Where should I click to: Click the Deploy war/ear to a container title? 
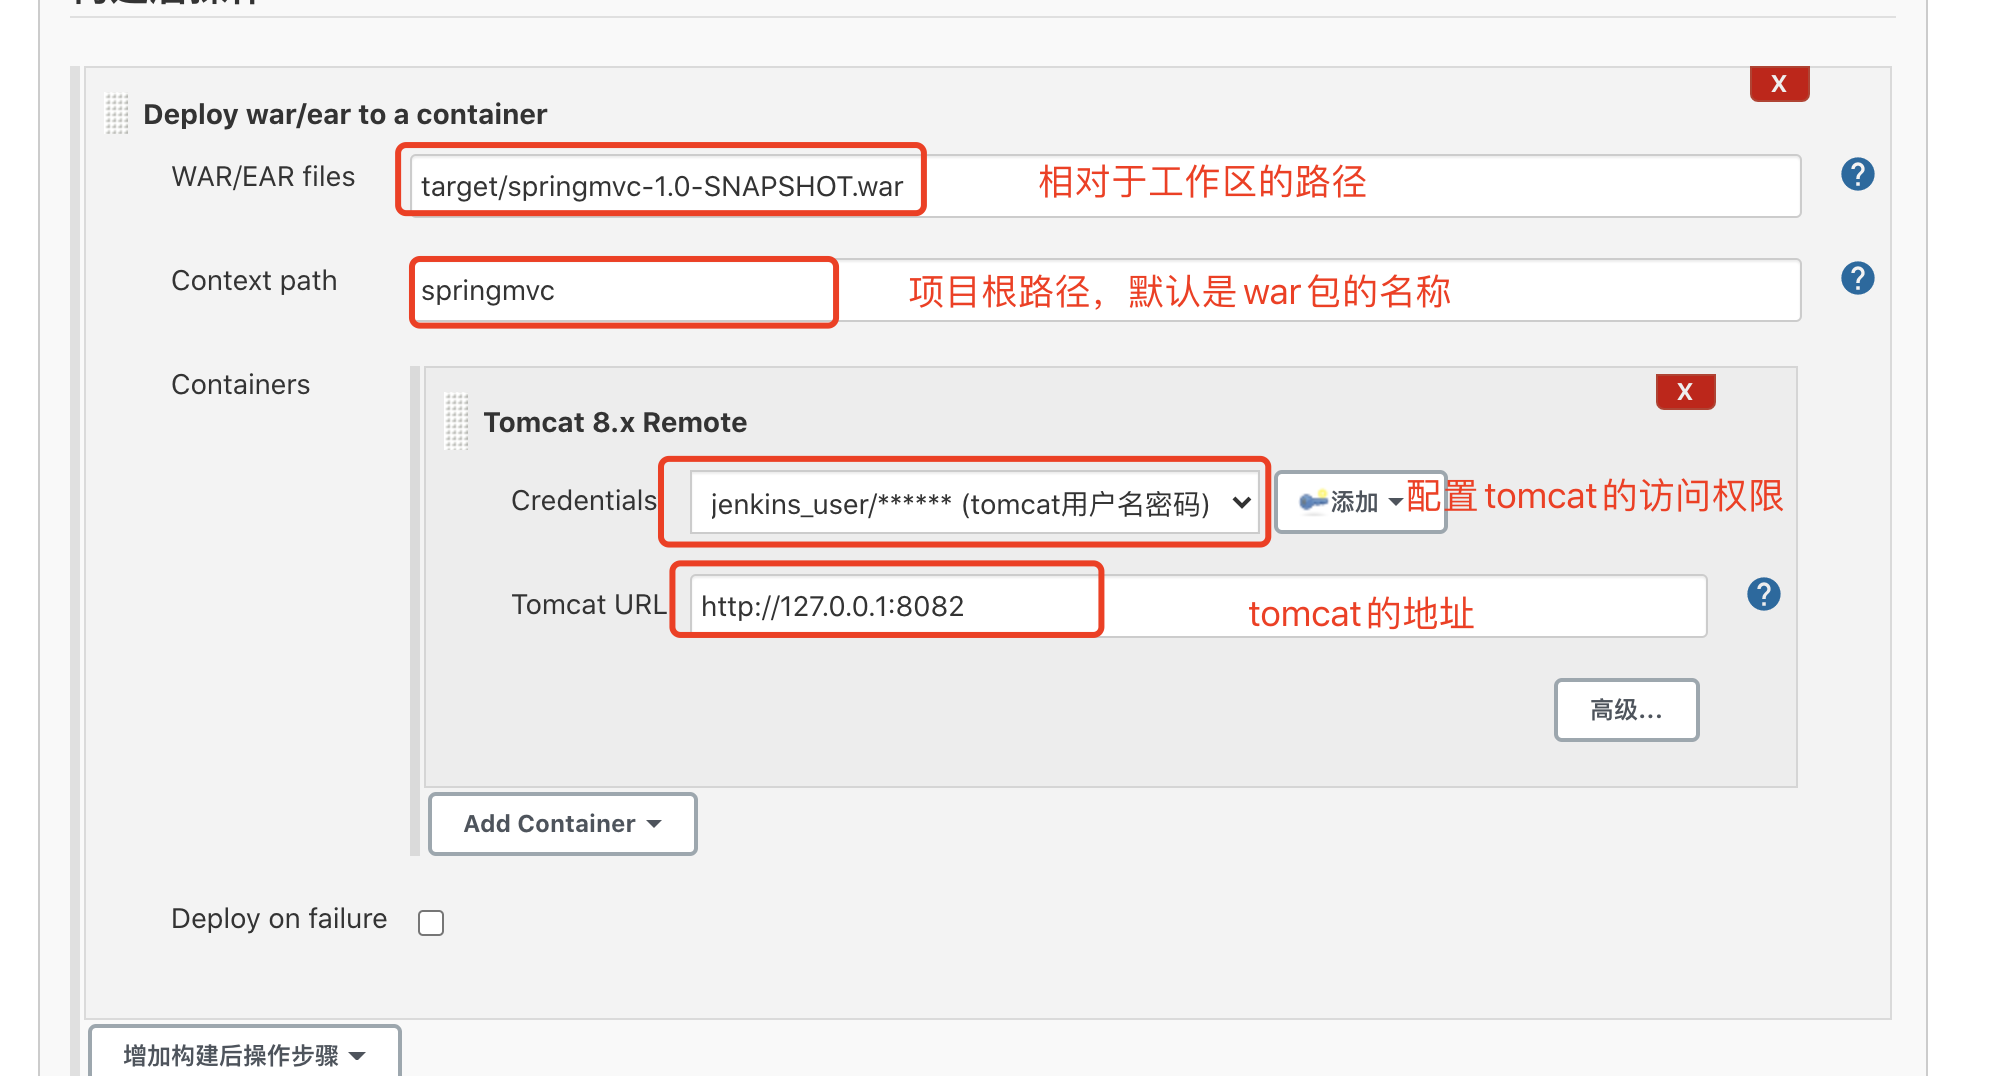(x=345, y=115)
